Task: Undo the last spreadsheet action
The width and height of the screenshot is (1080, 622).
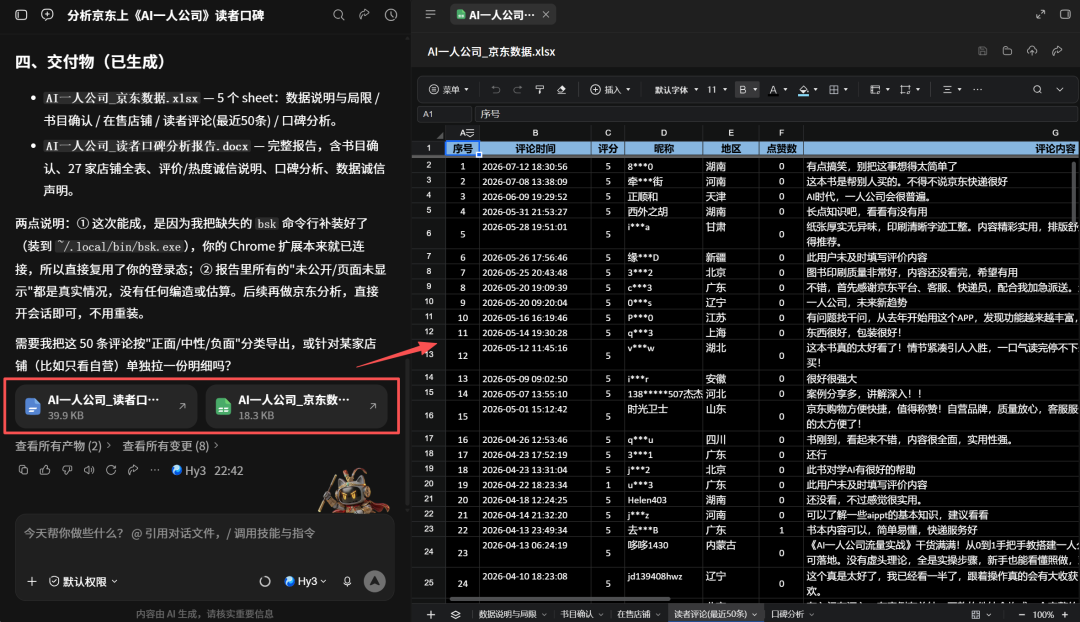Action: tap(495, 90)
